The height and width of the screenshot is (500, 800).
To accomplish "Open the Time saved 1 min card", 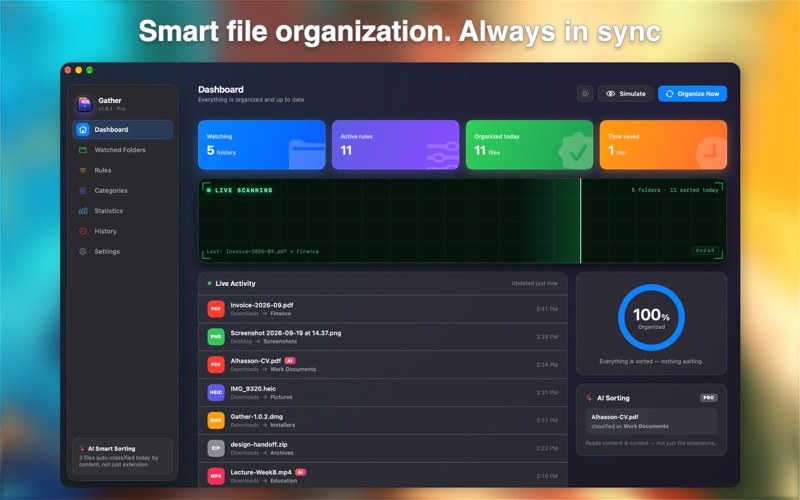I will pyautogui.click(x=663, y=145).
